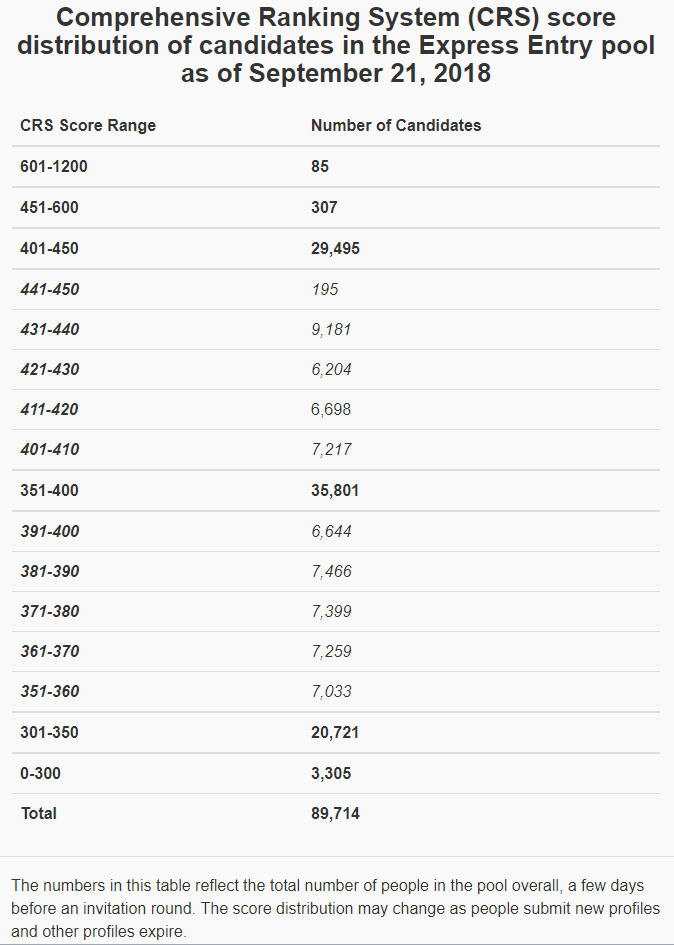Select the 0-300 score range label

tap(40, 773)
